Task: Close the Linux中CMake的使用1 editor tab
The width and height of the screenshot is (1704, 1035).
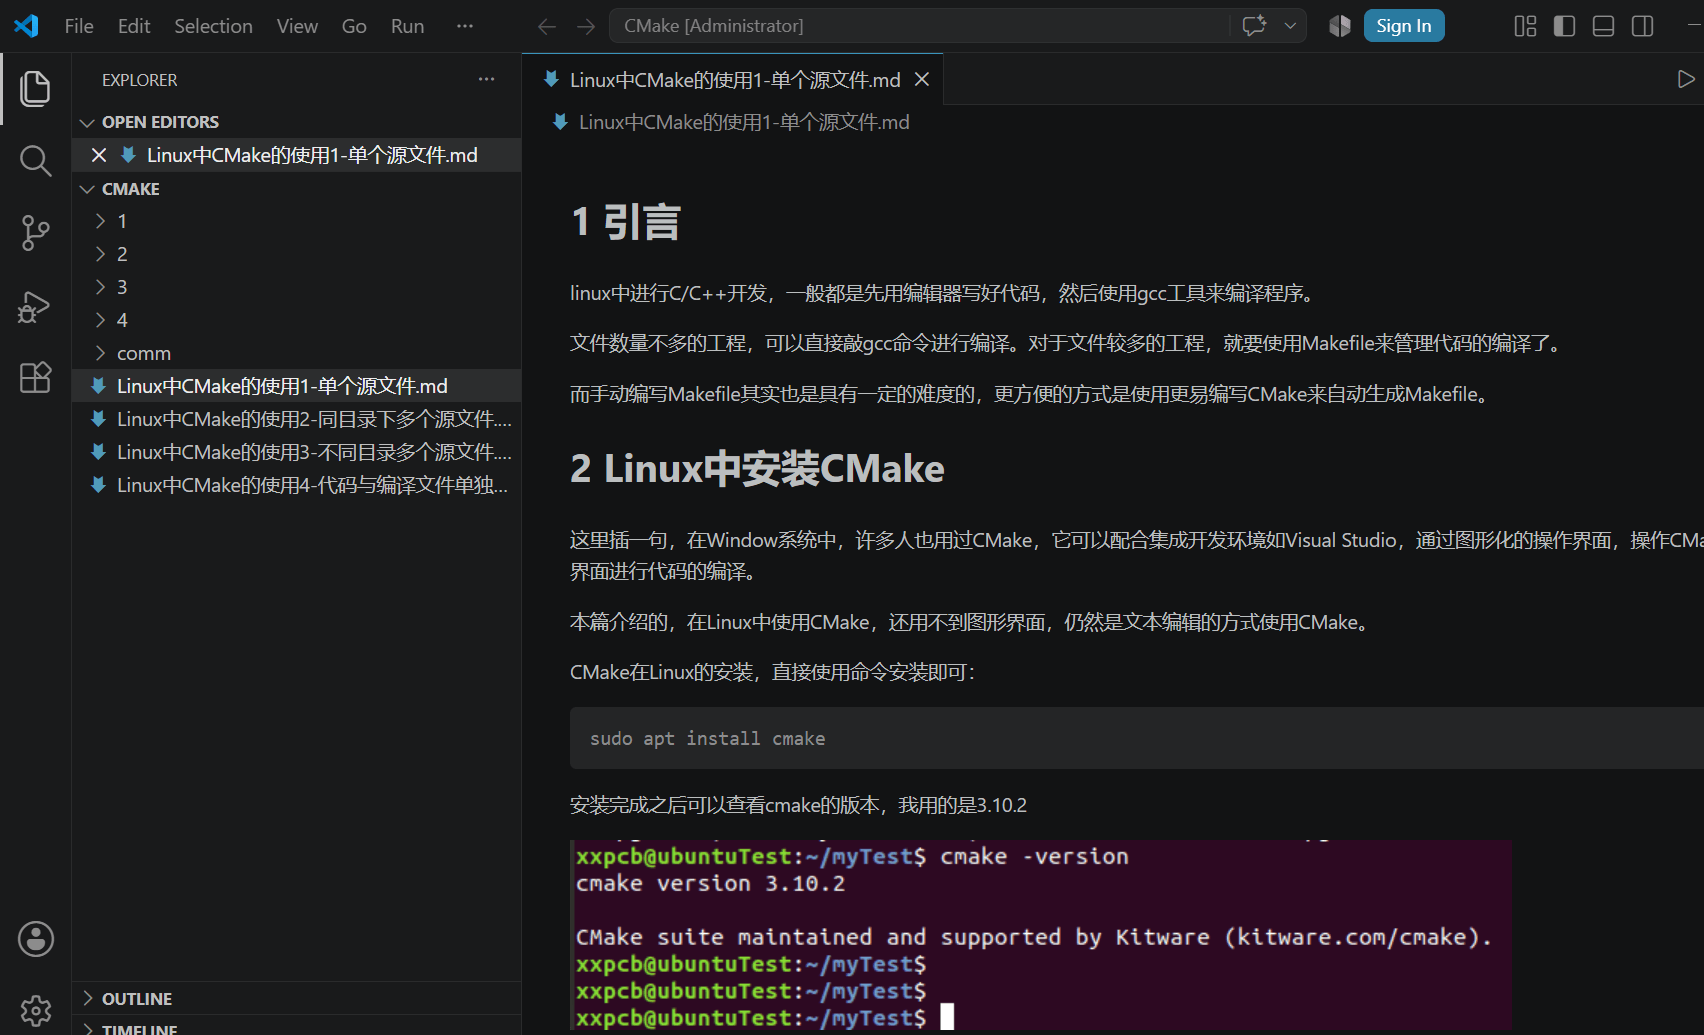Action: pos(922,79)
